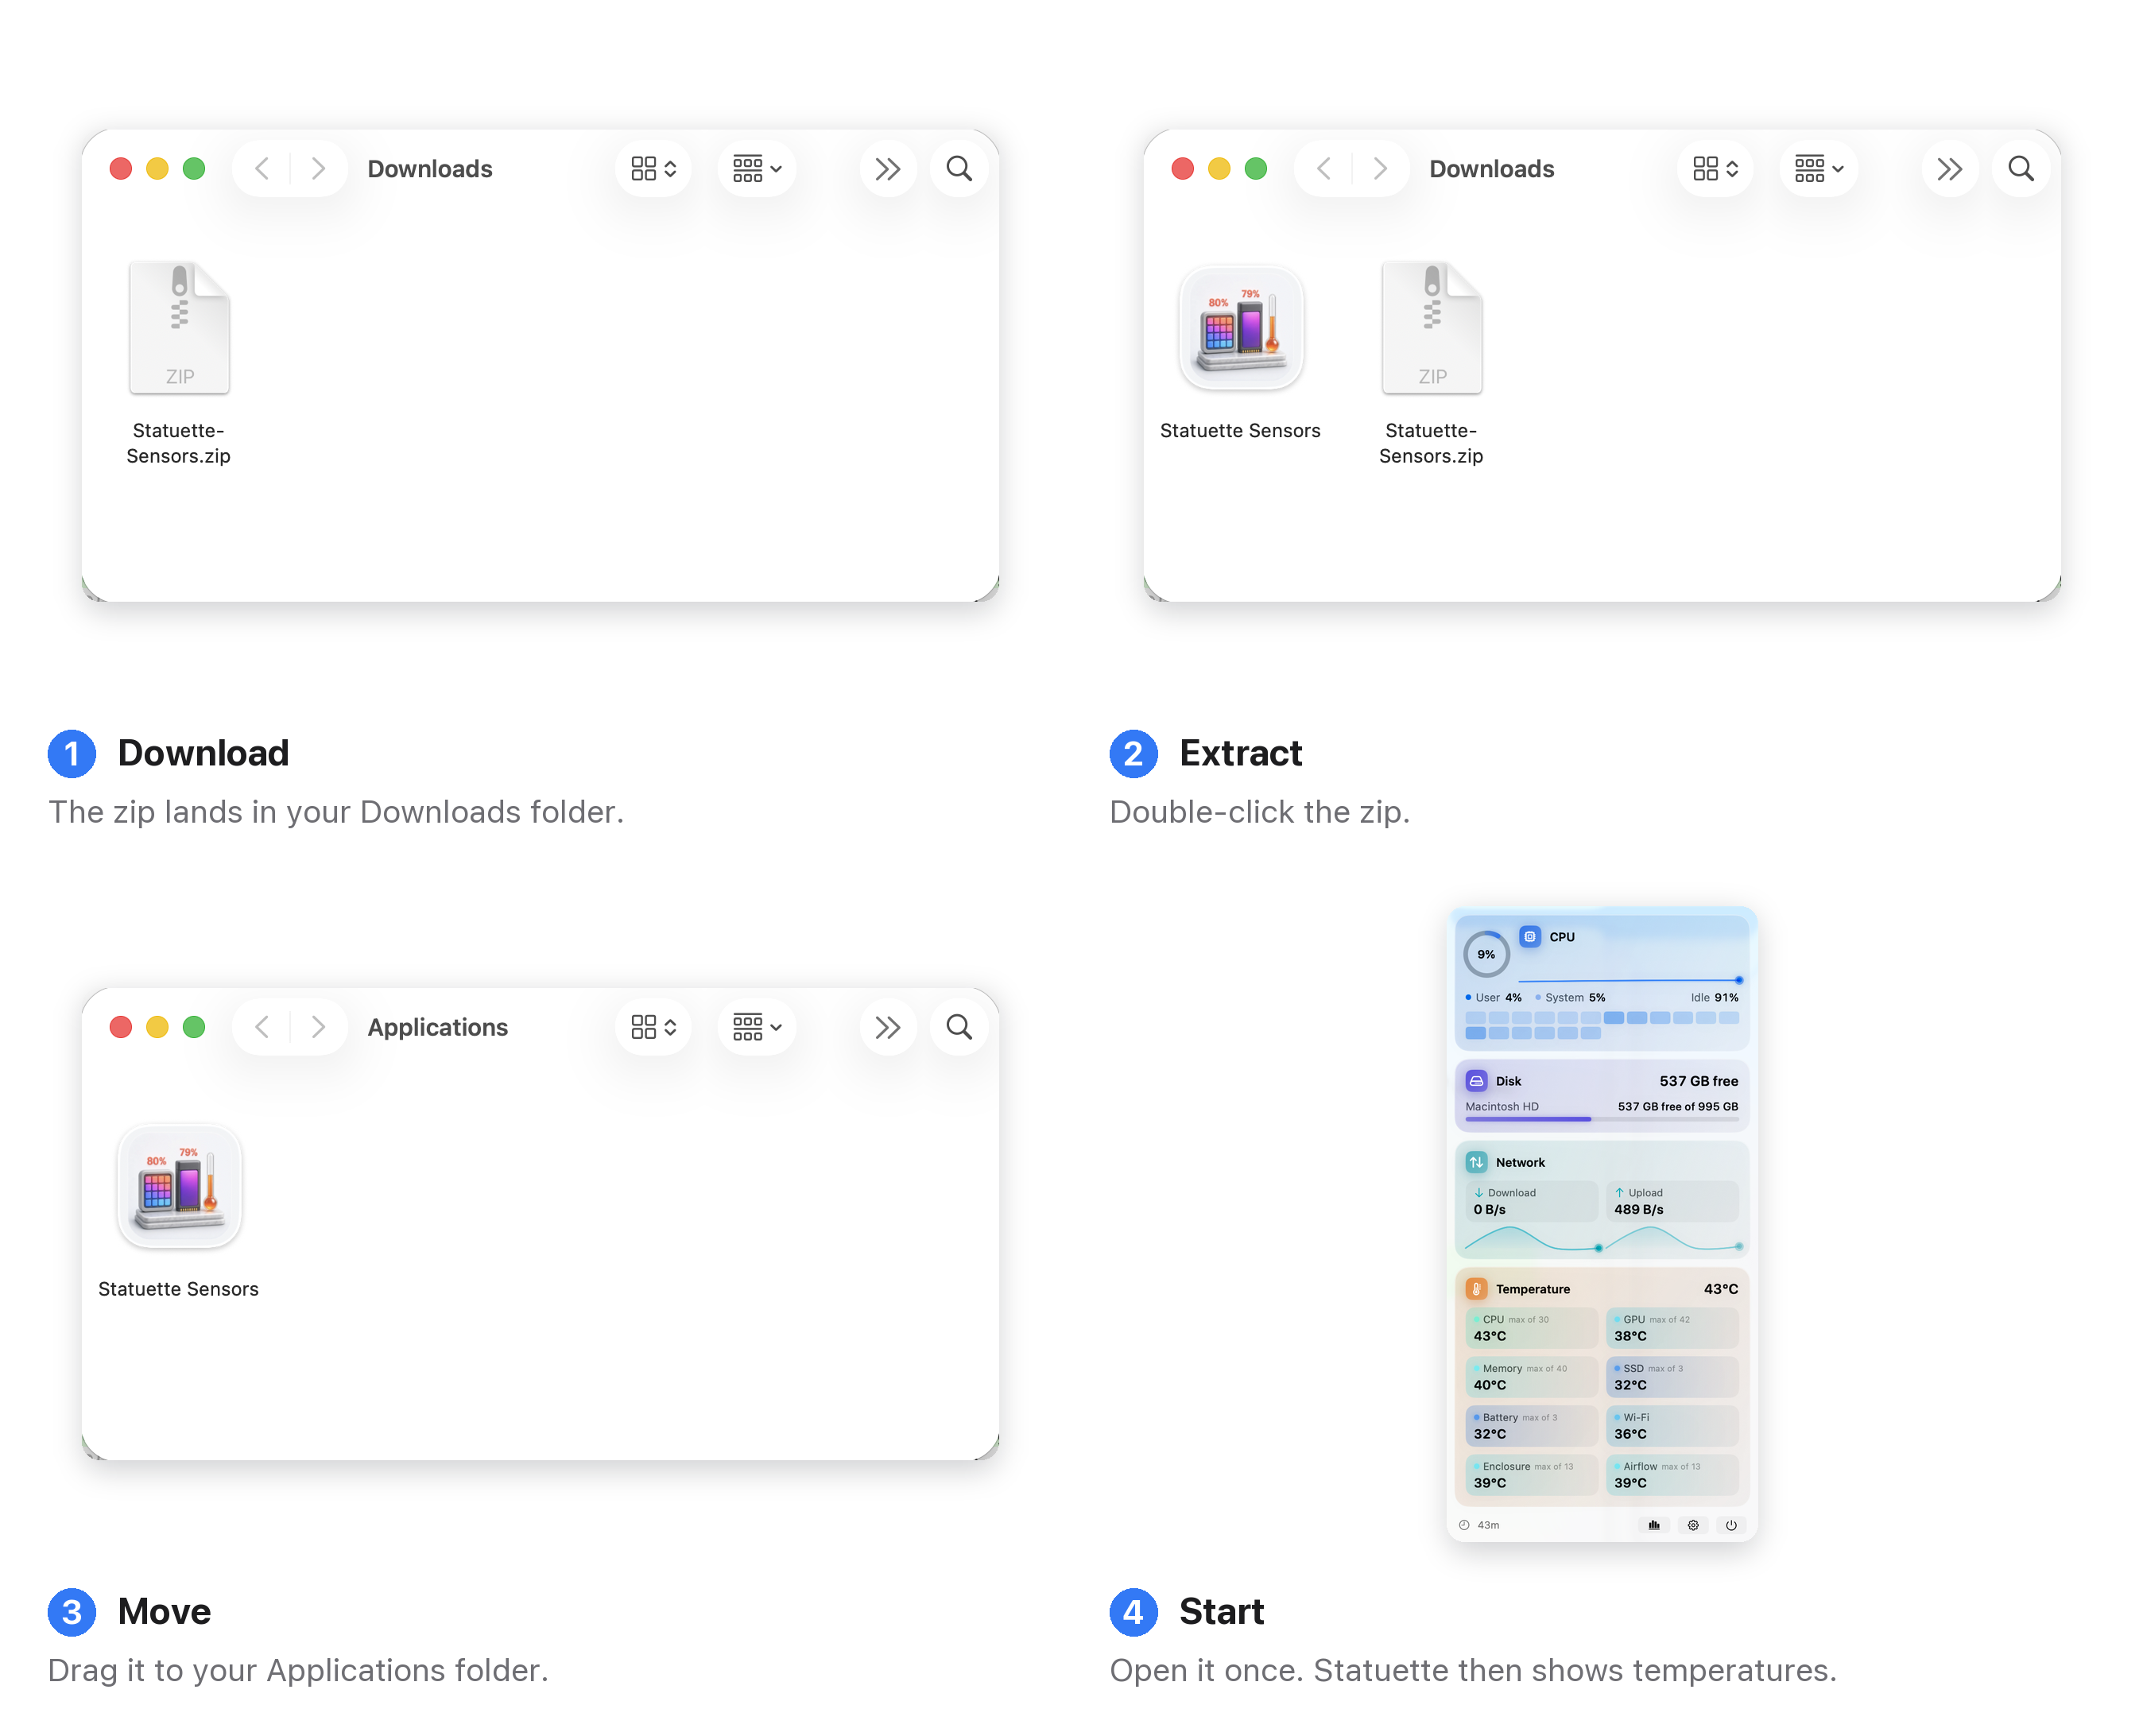Open the icon view switcher in Applications window

tap(653, 1026)
